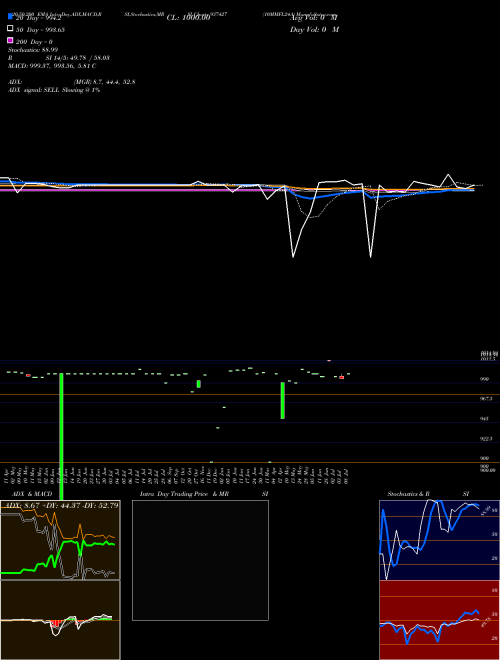Screen dimensions: 500x660
Task: Click the 'ADX: 8.67 +DY: 44.37 -DY: 52.79' header
Action: tap(60, 505)
